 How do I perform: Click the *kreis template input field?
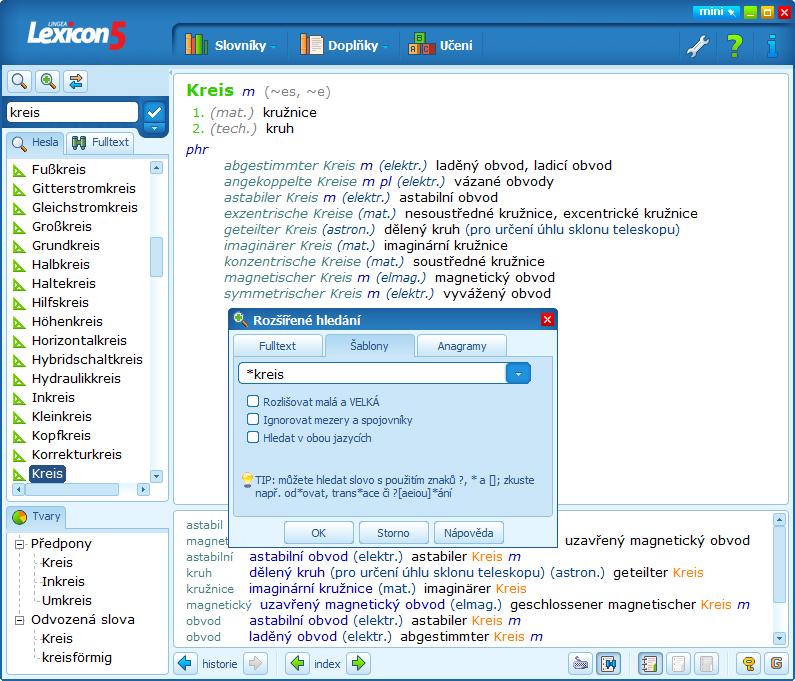point(372,374)
